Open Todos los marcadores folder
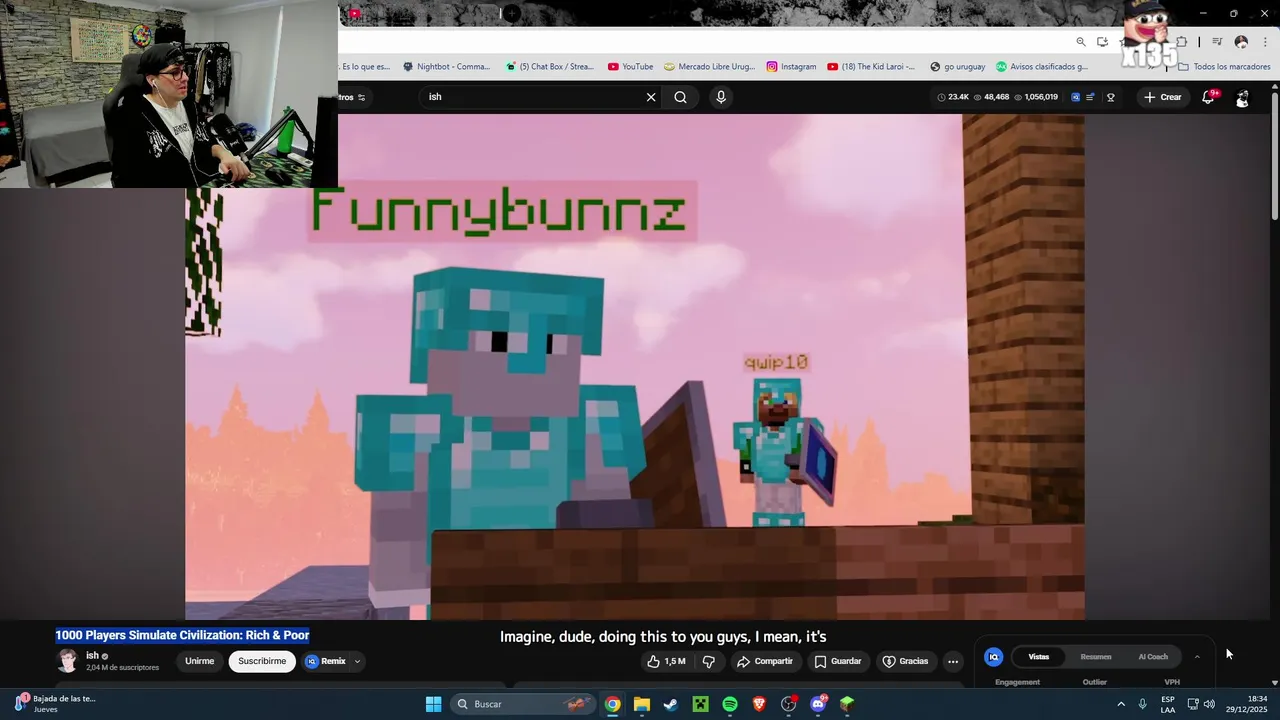The width and height of the screenshot is (1280, 720). tap(1224, 67)
